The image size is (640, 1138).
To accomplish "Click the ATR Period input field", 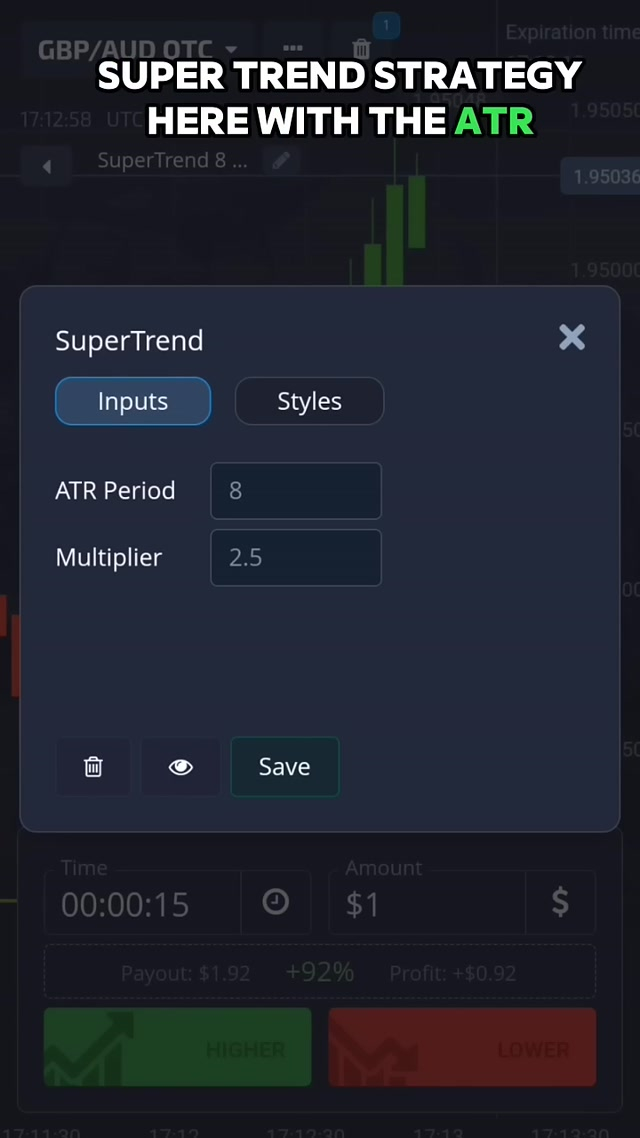I will (296, 491).
